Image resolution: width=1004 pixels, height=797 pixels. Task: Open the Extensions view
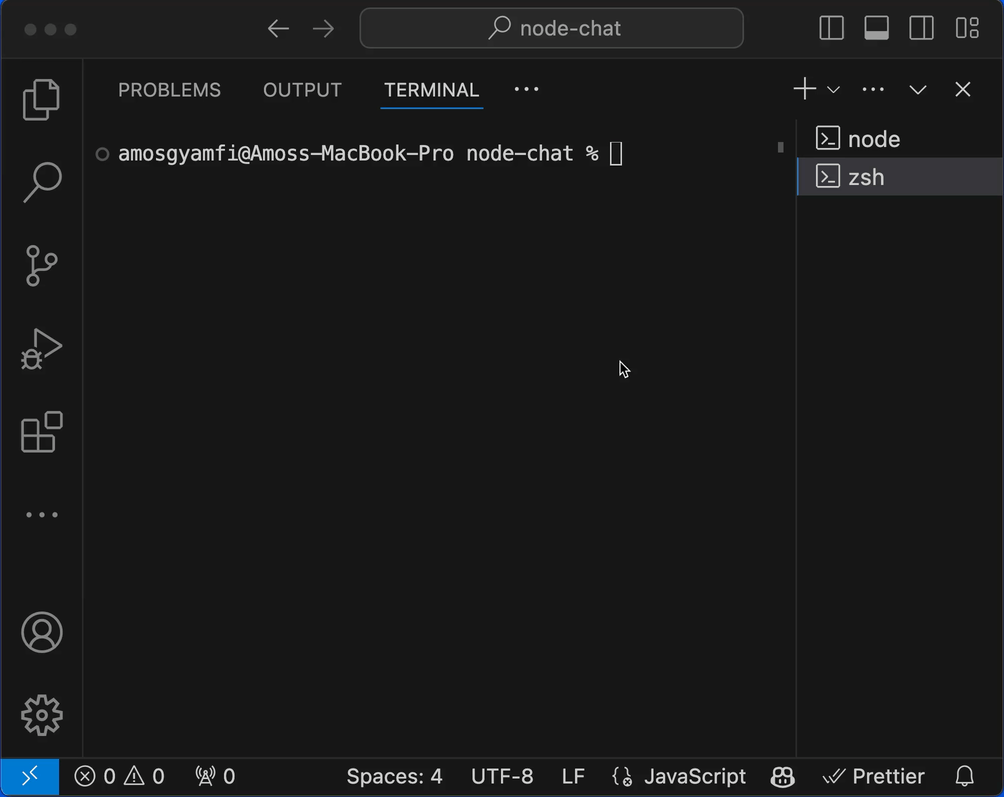coord(41,432)
